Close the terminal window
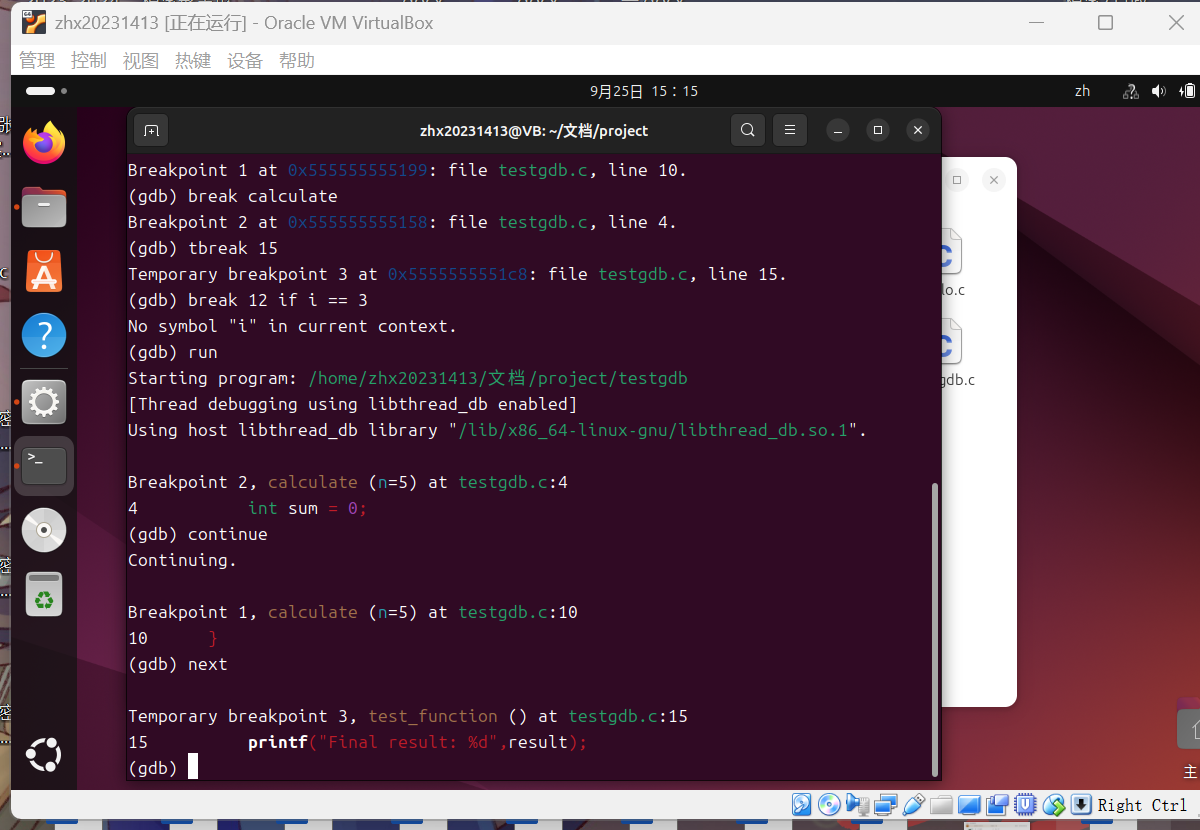Screen dimensions: 1200x830 (x=918, y=130)
